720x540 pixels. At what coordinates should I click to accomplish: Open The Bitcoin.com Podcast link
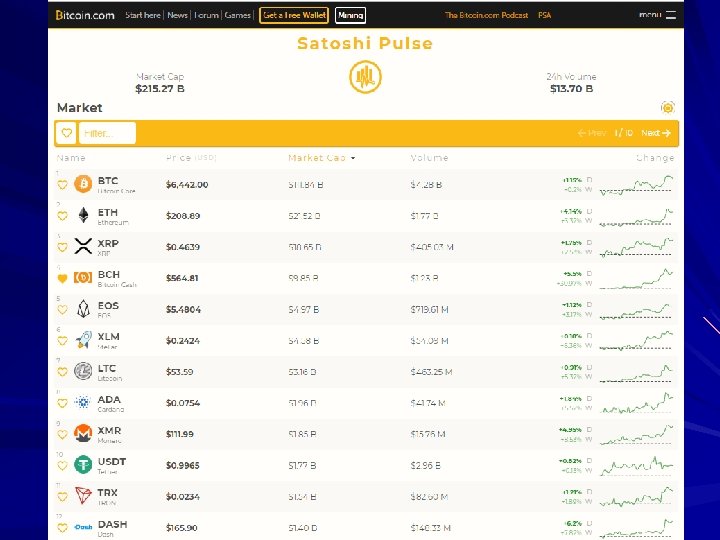coord(486,15)
